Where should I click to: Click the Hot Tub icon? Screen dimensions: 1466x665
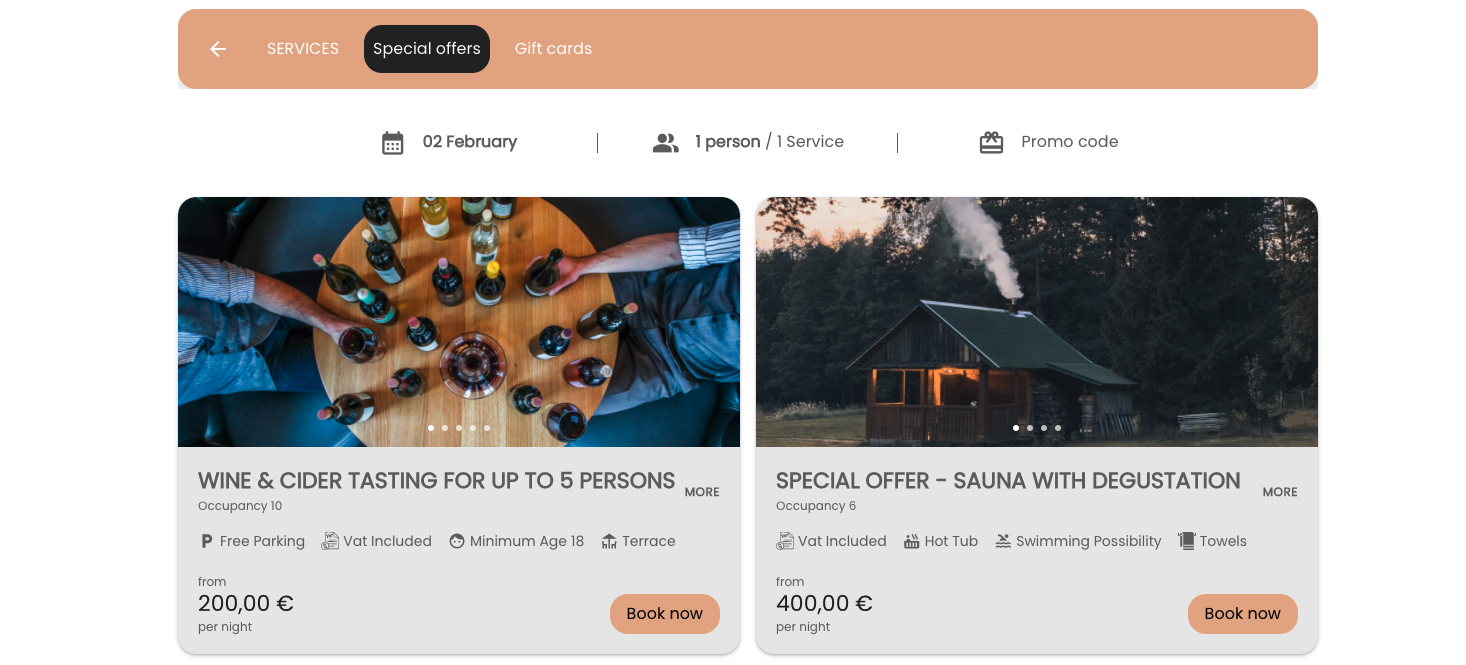point(911,542)
